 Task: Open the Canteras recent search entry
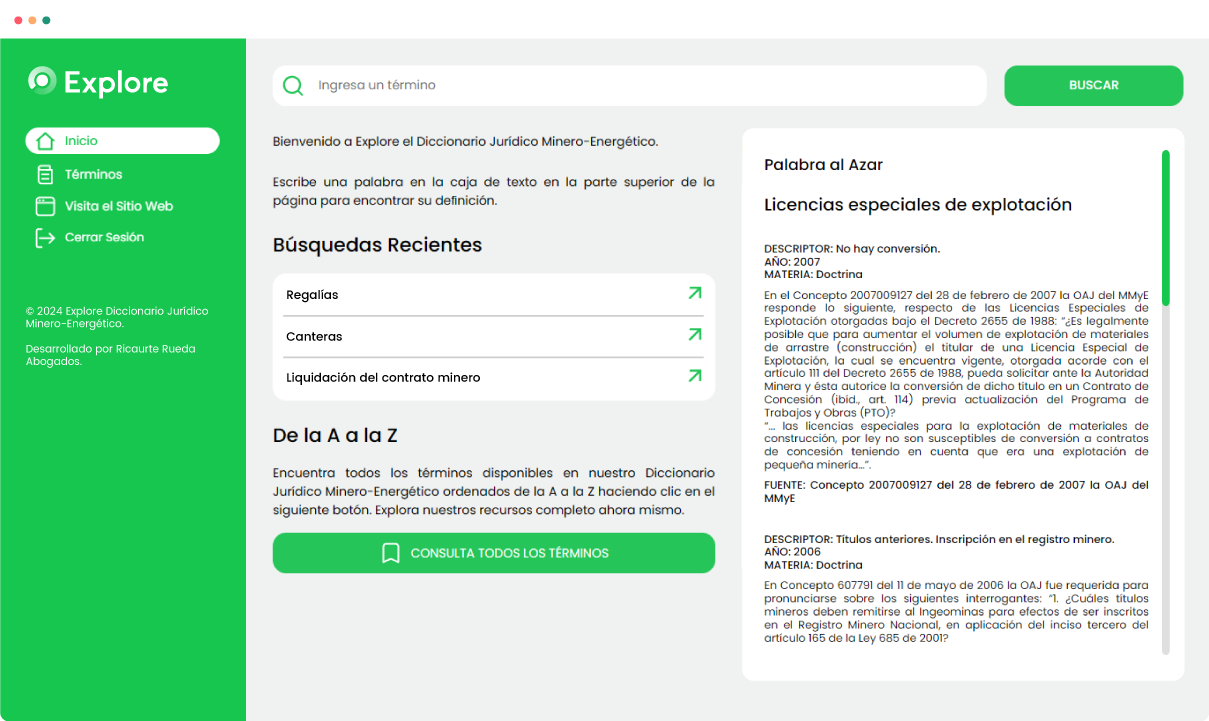tap(314, 337)
